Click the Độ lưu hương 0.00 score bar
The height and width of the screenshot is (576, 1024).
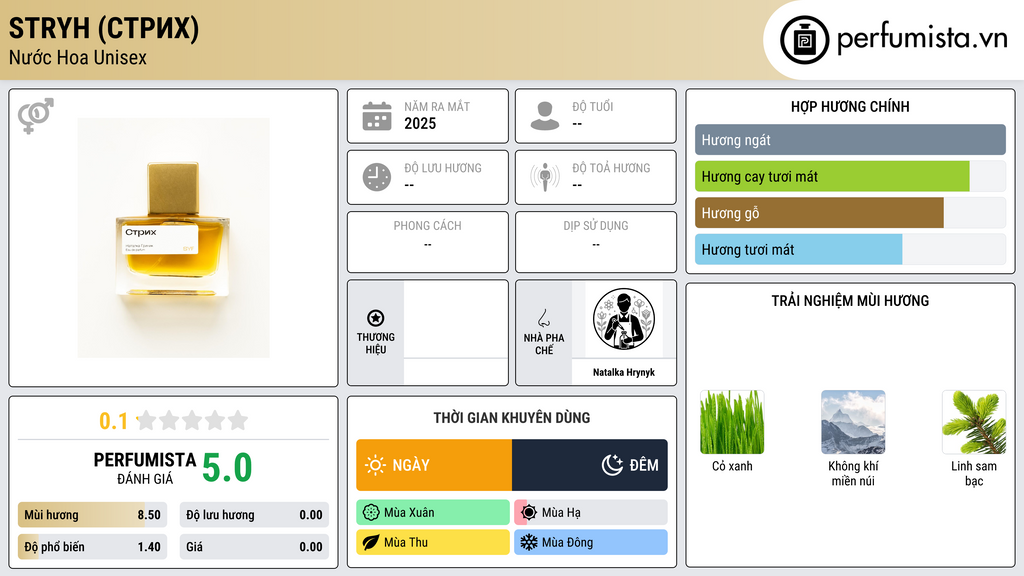pos(254,515)
